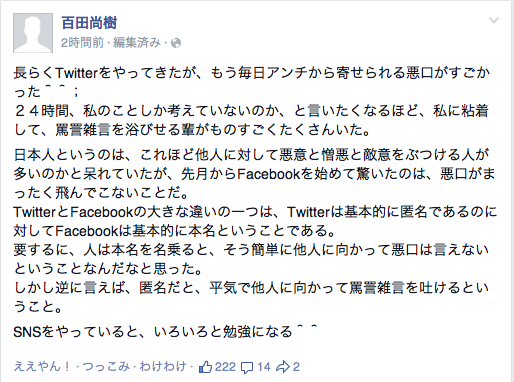This screenshot has width=514, height=382.
Task: Show the 2 shares count
Action: [296, 367]
